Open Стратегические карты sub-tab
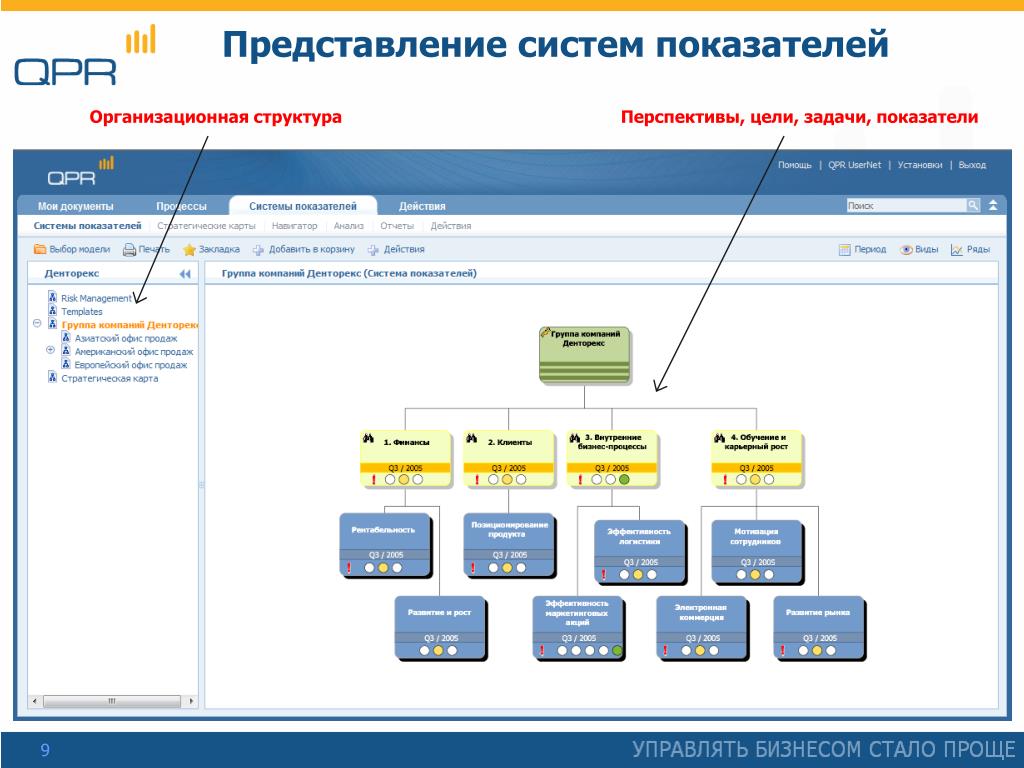 tap(206, 226)
